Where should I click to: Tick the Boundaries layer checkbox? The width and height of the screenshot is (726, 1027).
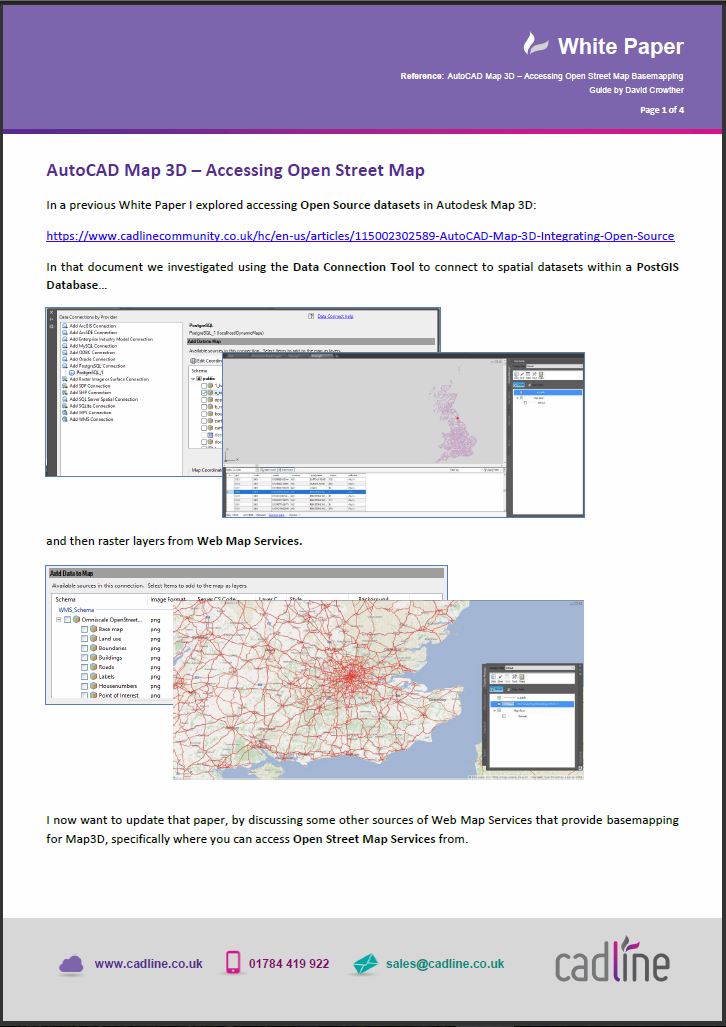[85, 648]
